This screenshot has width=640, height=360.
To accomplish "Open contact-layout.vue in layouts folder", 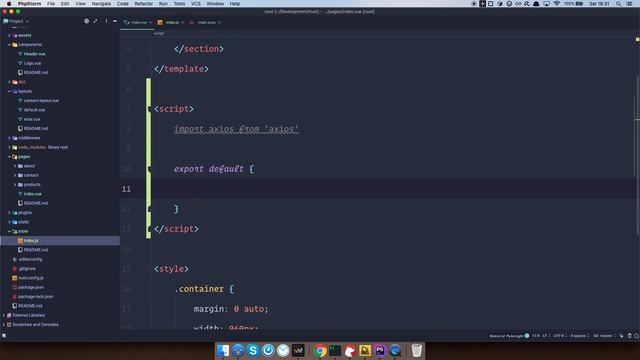I will [x=41, y=100].
